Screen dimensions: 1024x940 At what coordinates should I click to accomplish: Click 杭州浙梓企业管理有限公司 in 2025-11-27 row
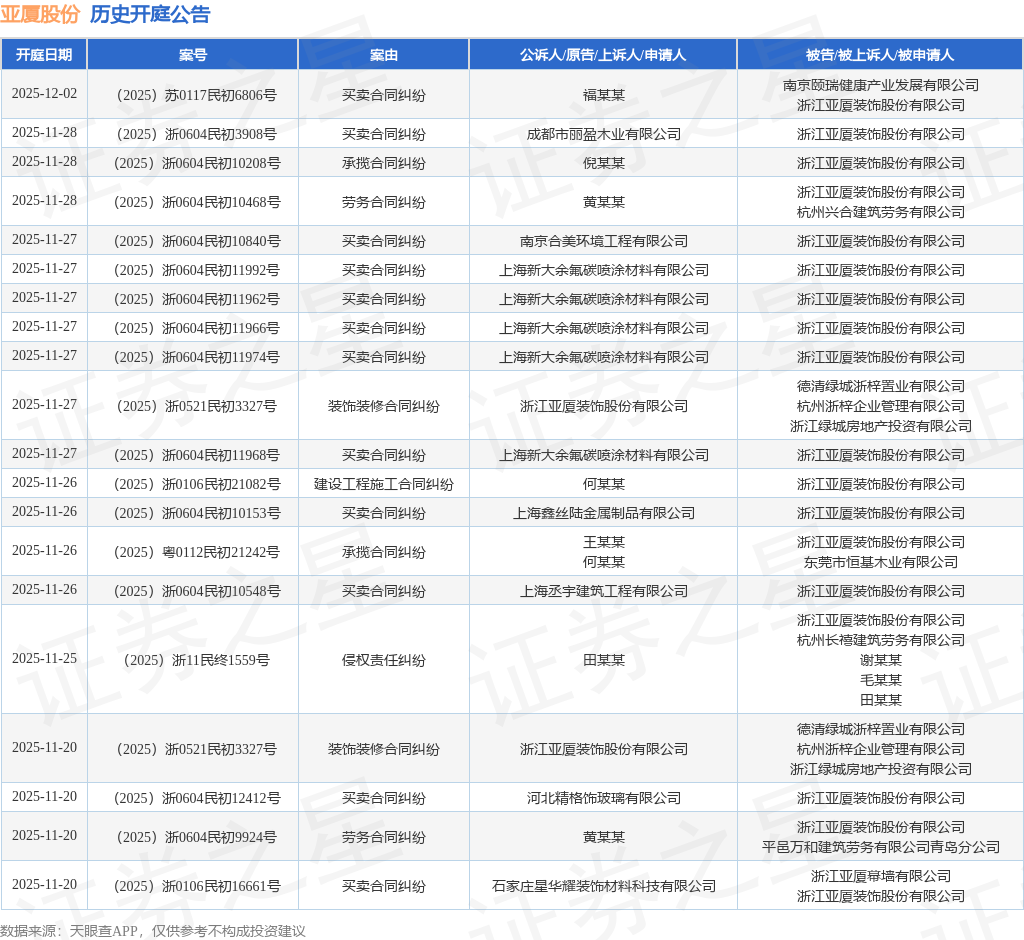click(x=880, y=406)
